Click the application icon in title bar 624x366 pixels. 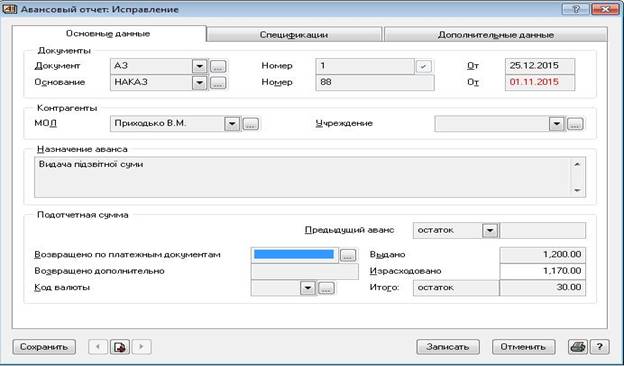tap(10, 9)
